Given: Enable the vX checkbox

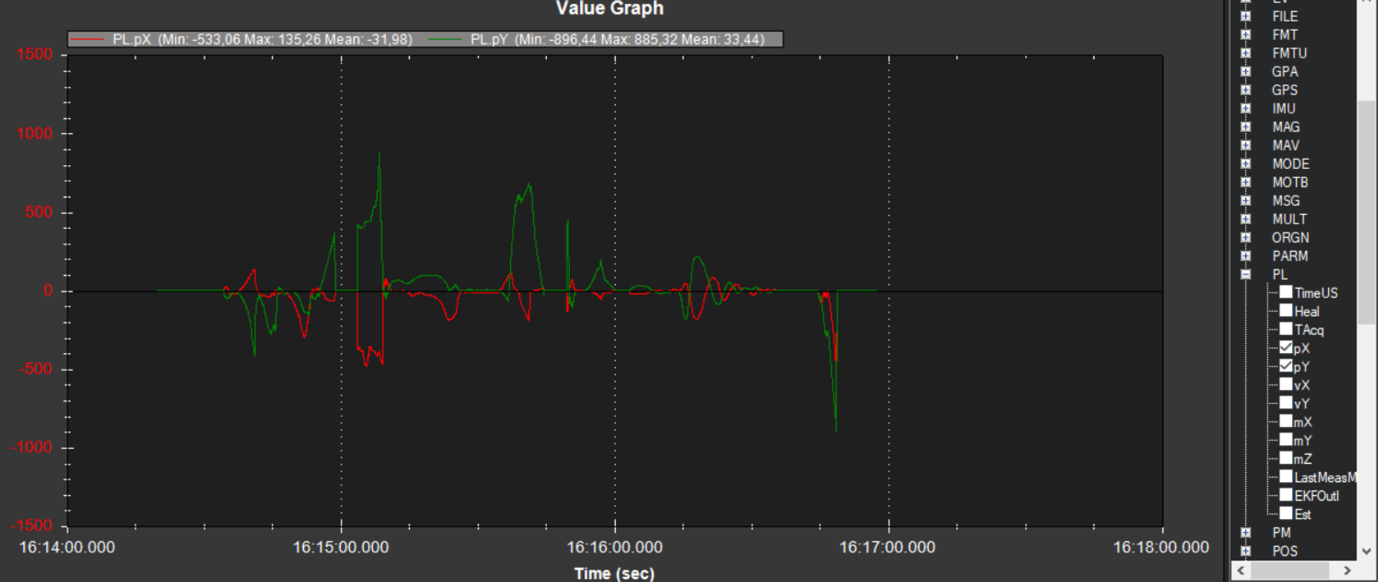Looking at the screenshot, I should click(1286, 384).
